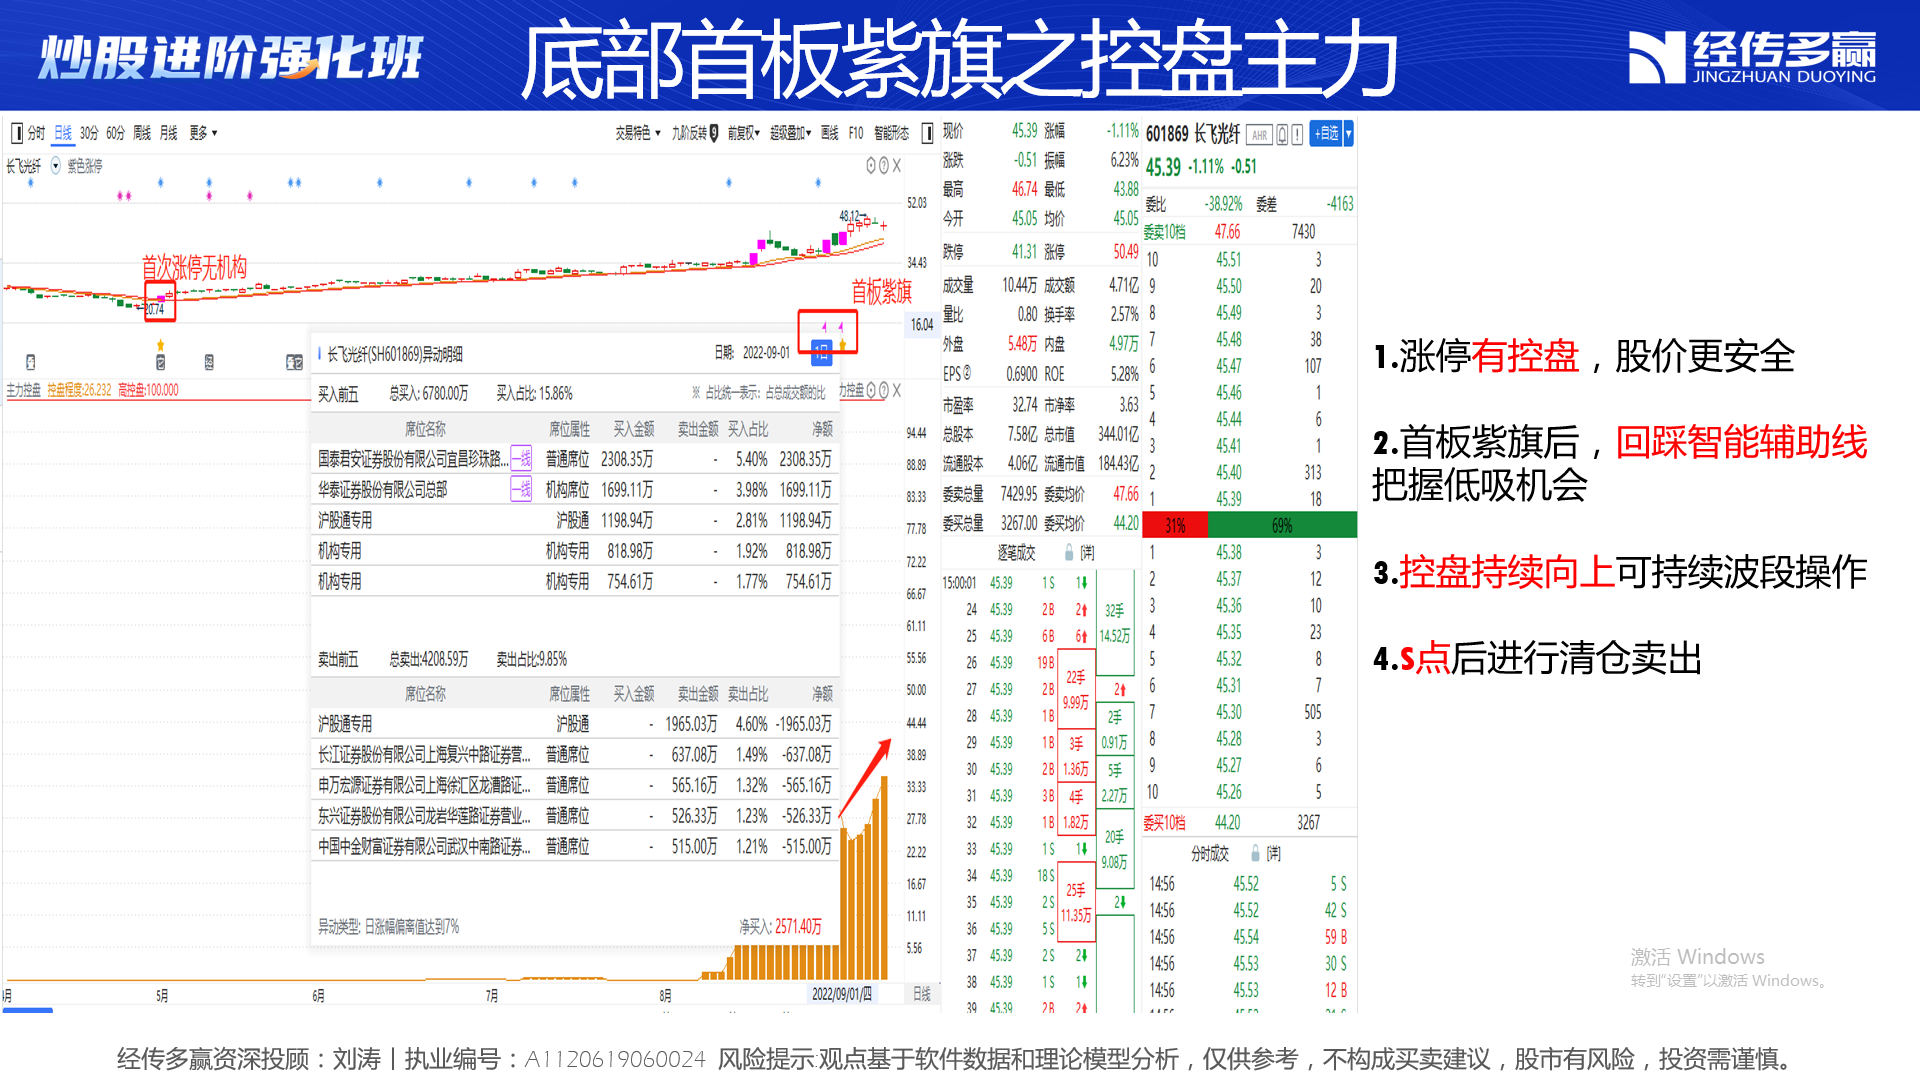The image size is (1920, 1080).
Task: Collapse the left sidebar panel icon
Action: tap(16, 133)
